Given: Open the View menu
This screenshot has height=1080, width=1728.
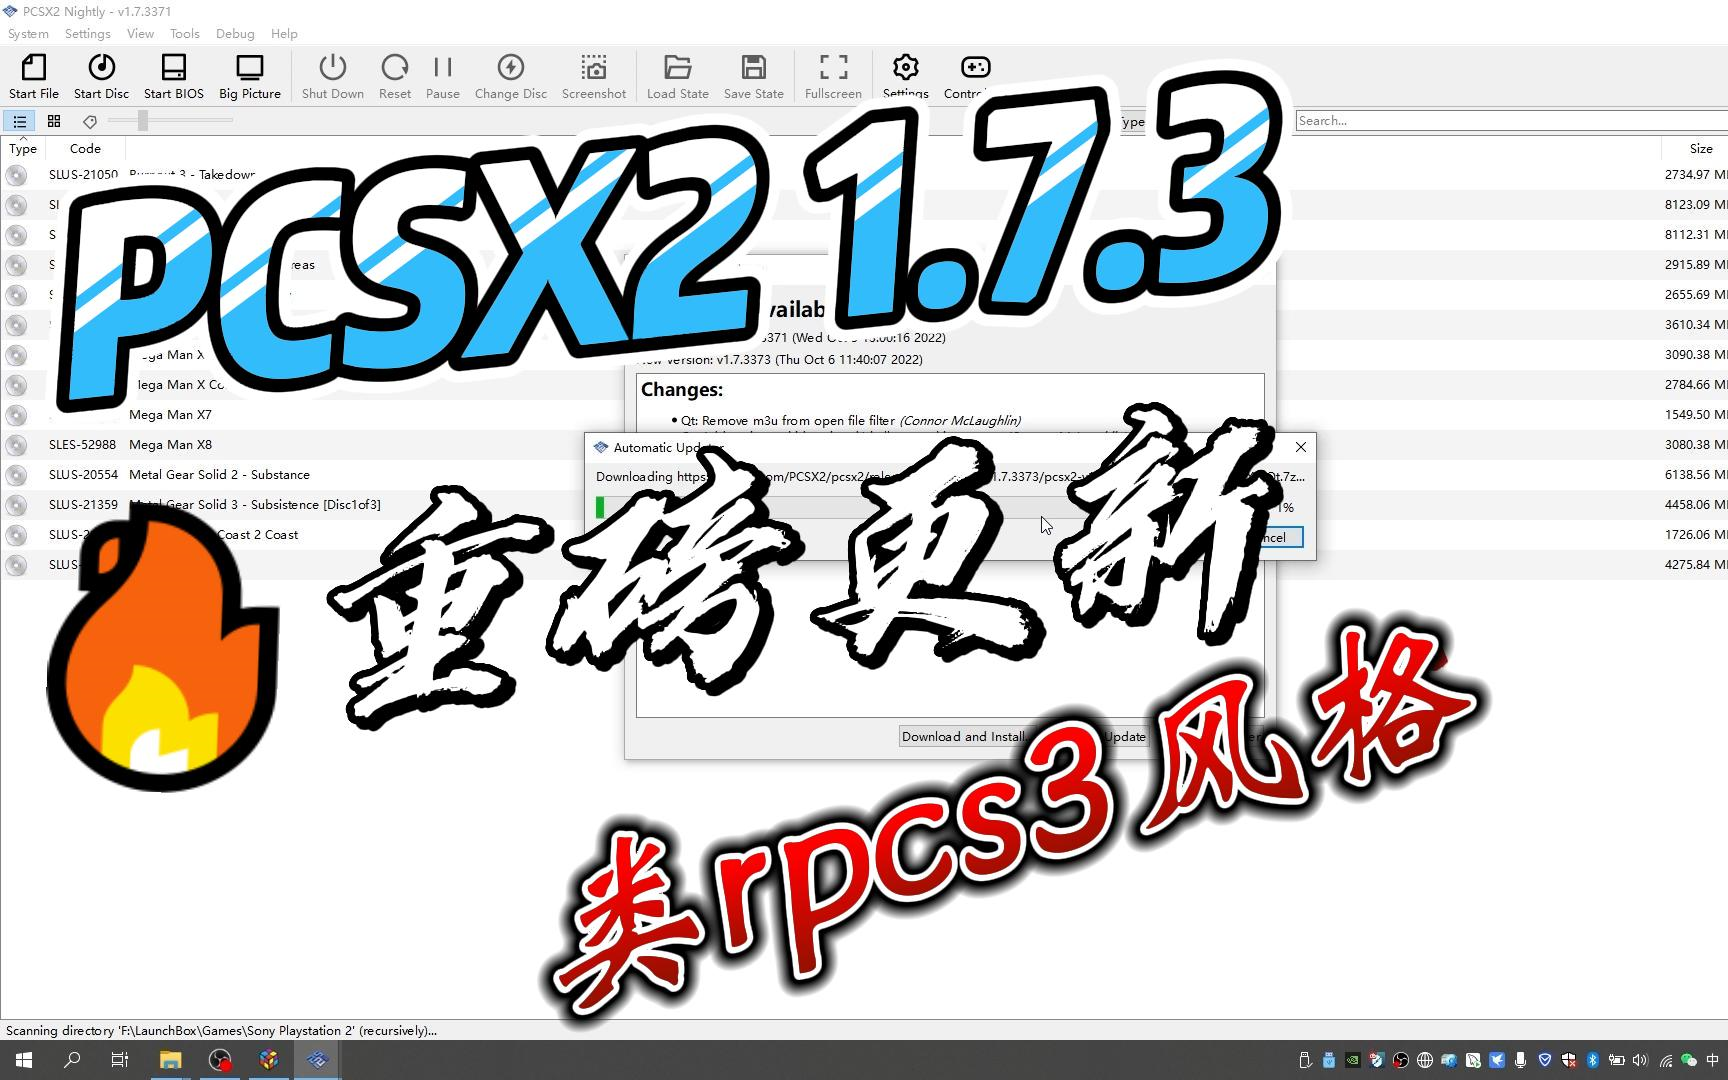Looking at the screenshot, I should (x=140, y=33).
